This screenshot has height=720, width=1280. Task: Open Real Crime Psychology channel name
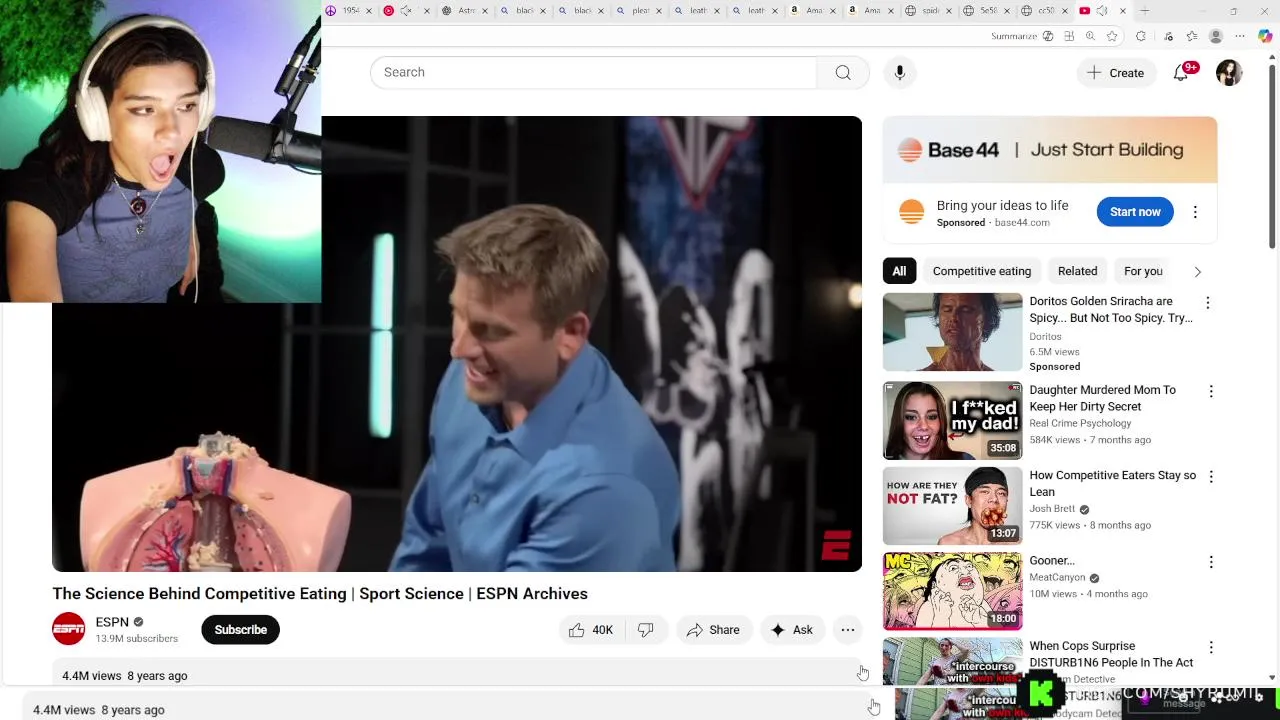(x=1080, y=423)
